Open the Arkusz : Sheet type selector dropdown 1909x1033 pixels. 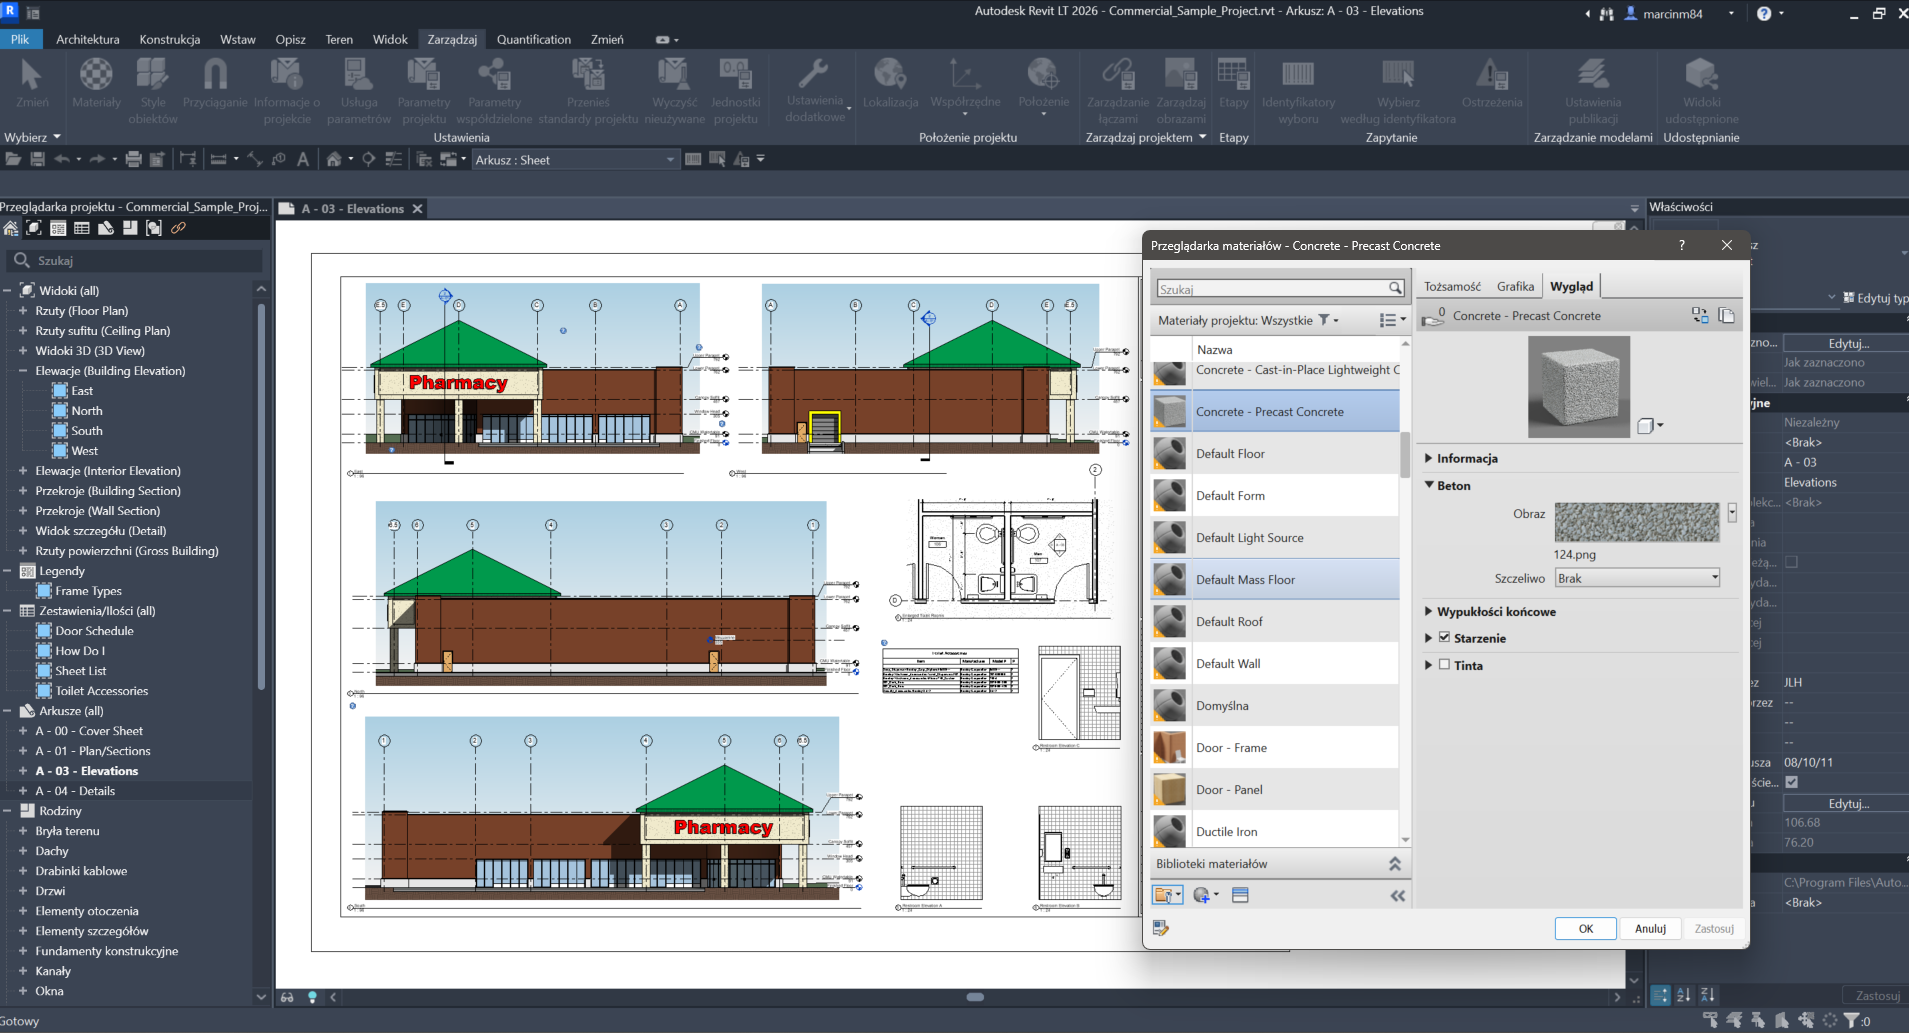tap(575, 160)
